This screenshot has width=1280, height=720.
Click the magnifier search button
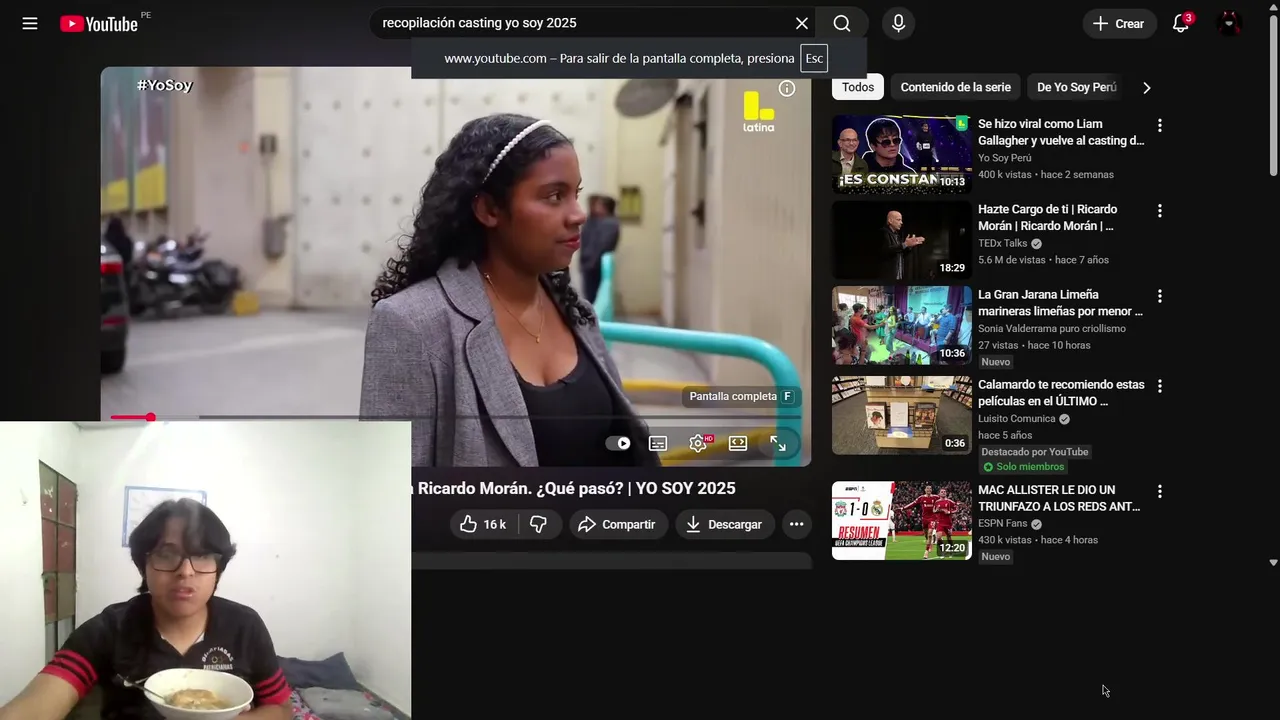coord(842,23)
